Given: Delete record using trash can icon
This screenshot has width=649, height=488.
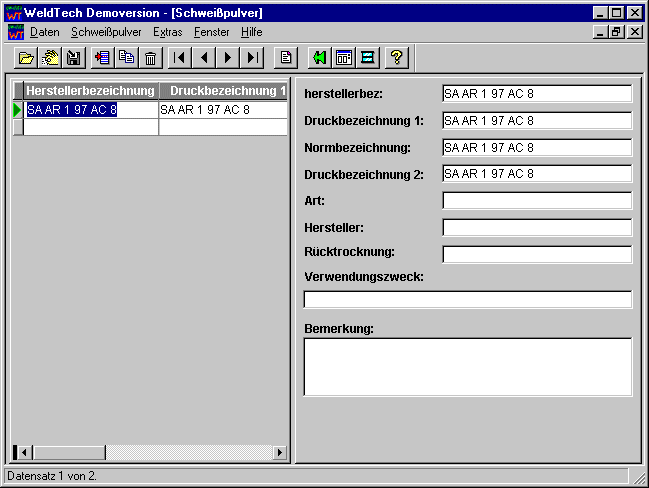Looking at the screenshot, I should (x=150, y=58).
